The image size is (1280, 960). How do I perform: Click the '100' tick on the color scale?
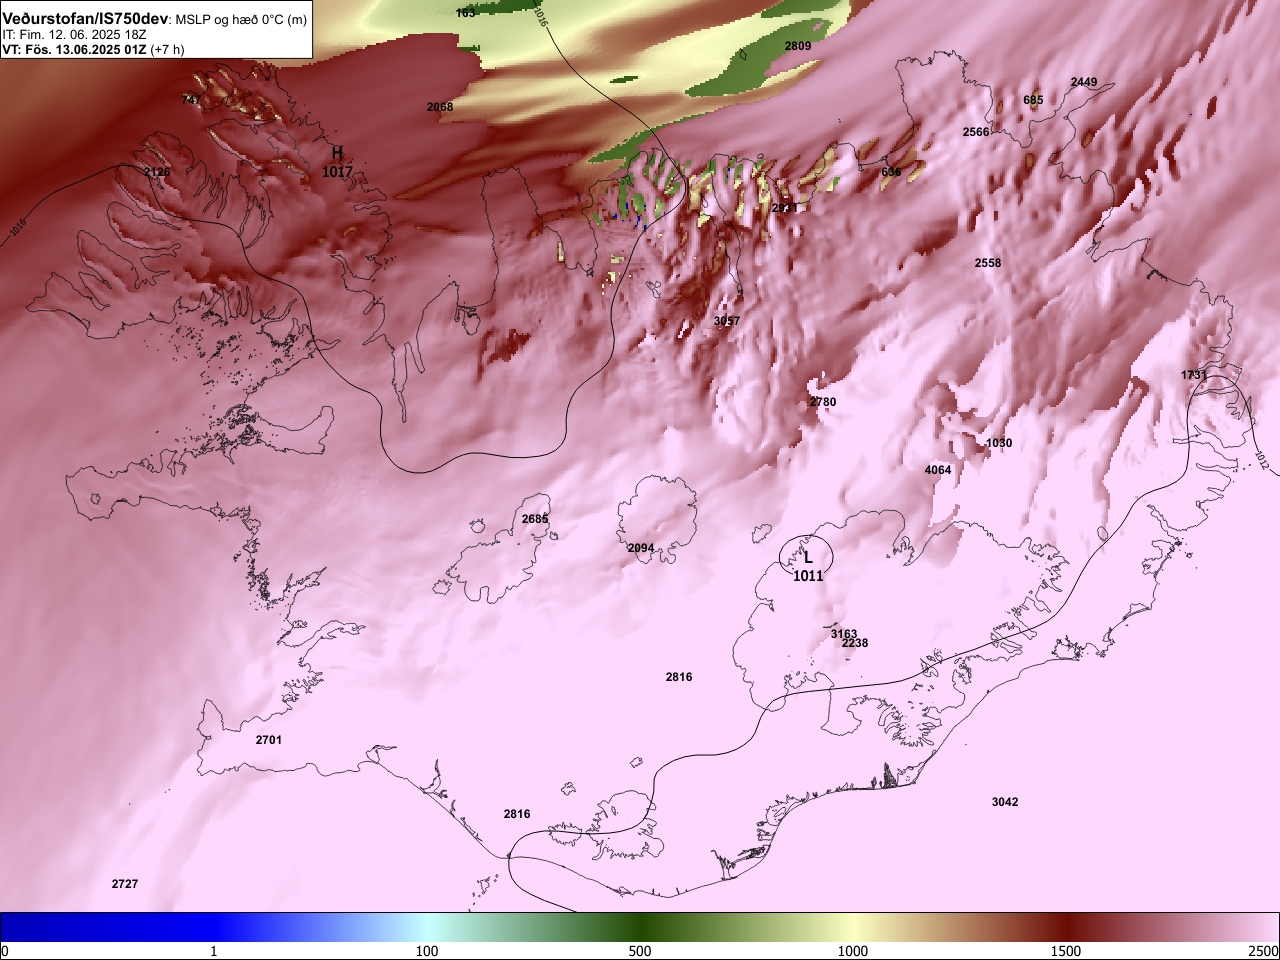click(427, 951)
